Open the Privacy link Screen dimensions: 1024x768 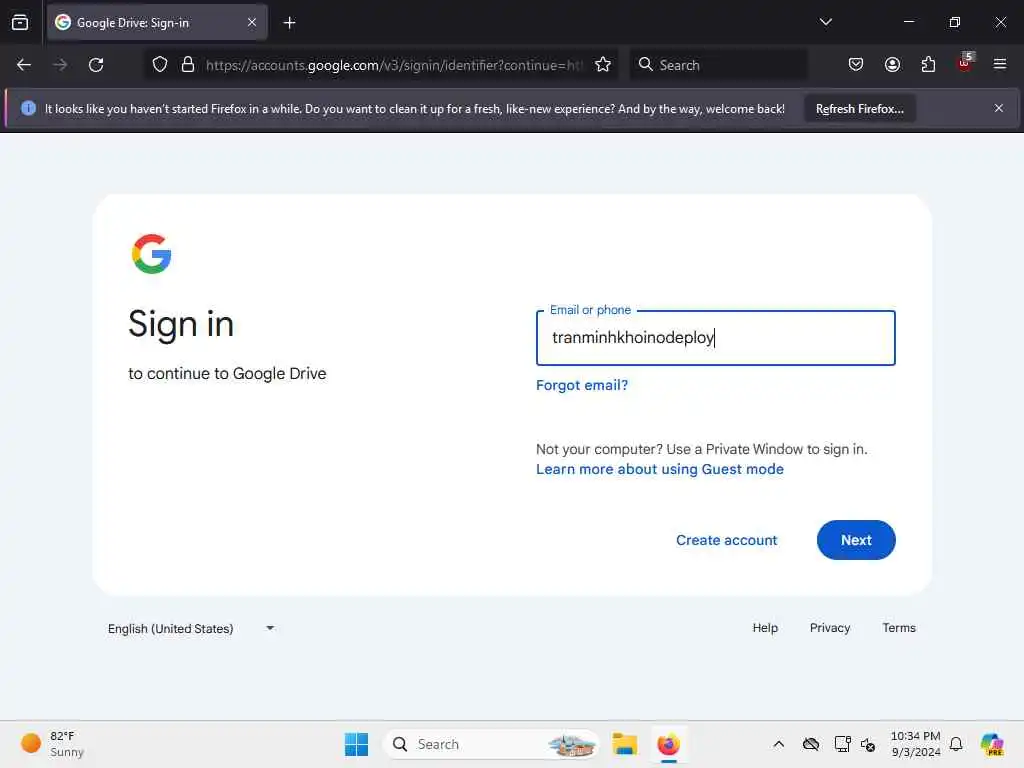click(829, 628)
